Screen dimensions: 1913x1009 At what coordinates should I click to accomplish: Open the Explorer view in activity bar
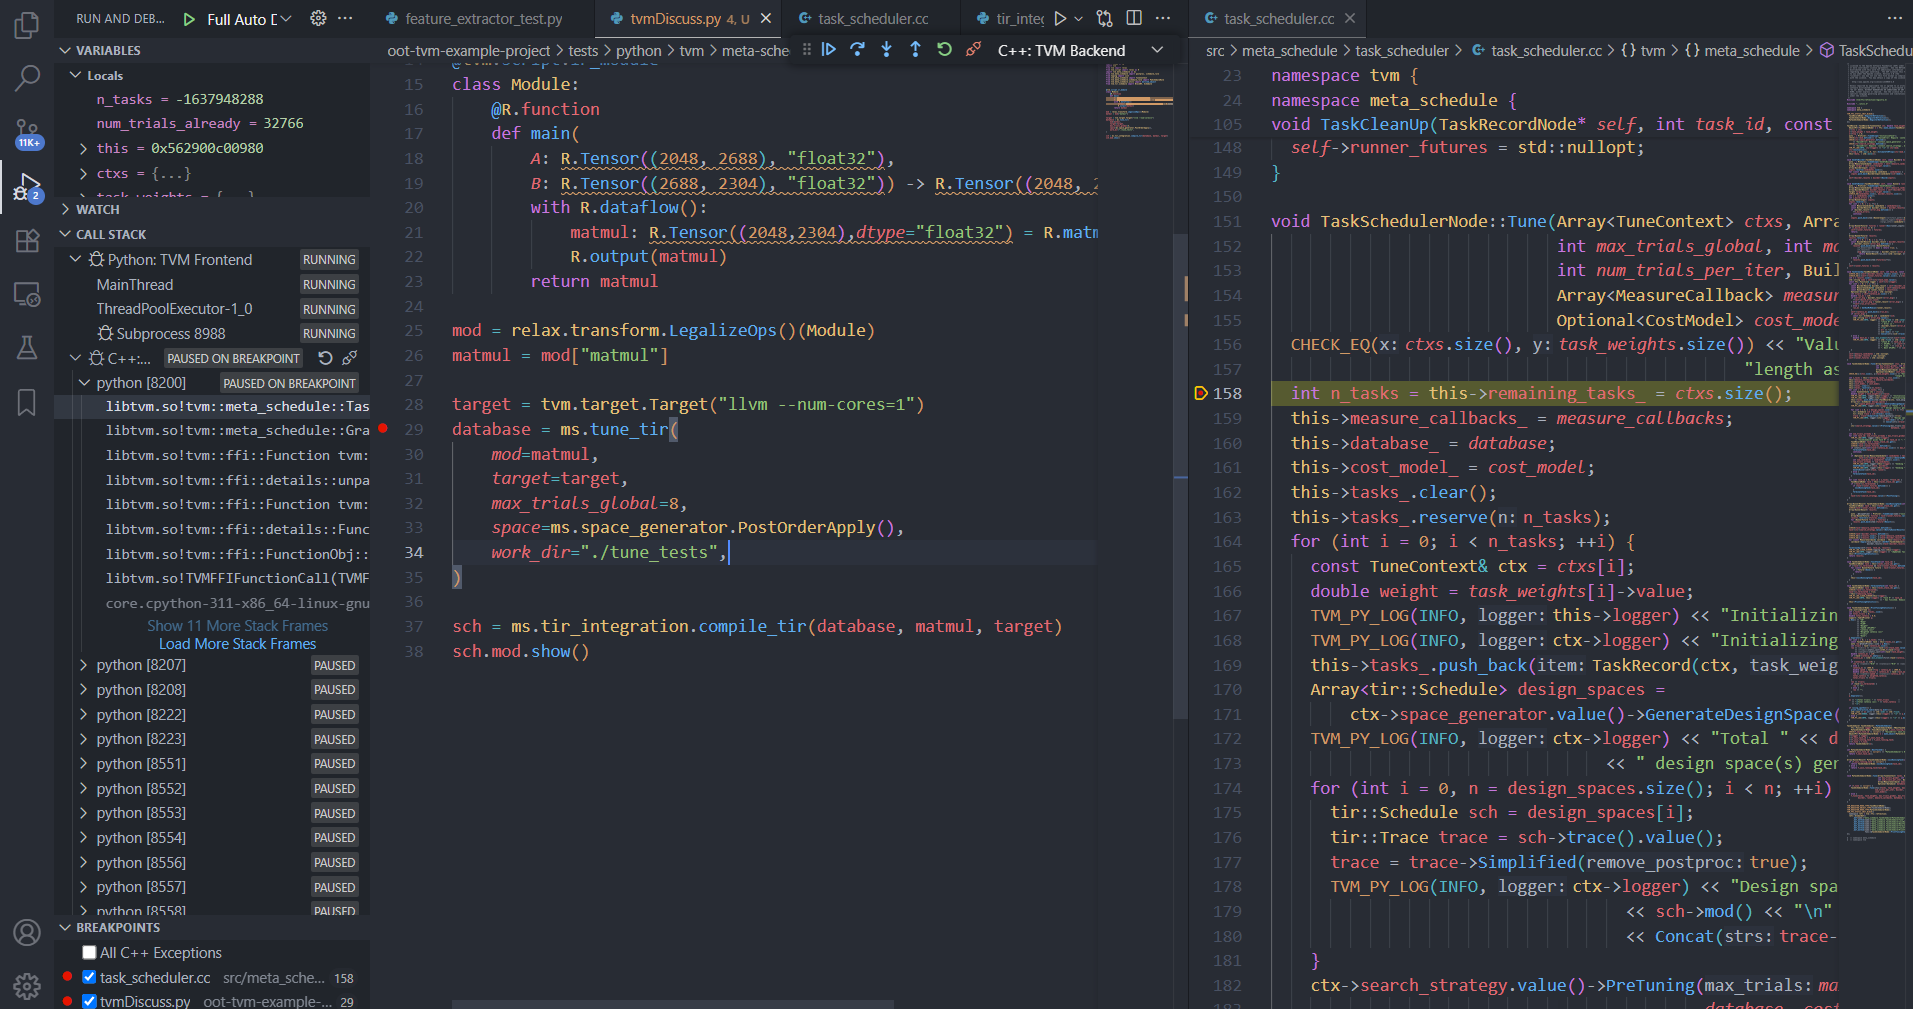(27, 25)
